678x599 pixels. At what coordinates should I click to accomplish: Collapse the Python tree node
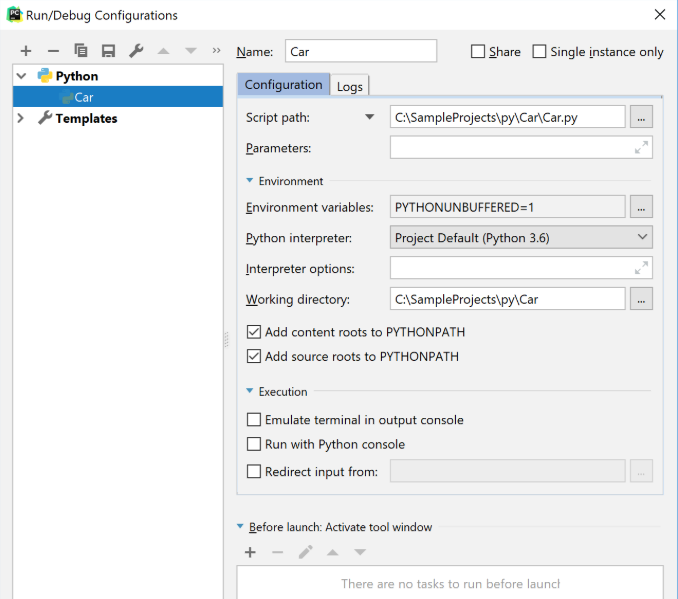click(21, 76)
